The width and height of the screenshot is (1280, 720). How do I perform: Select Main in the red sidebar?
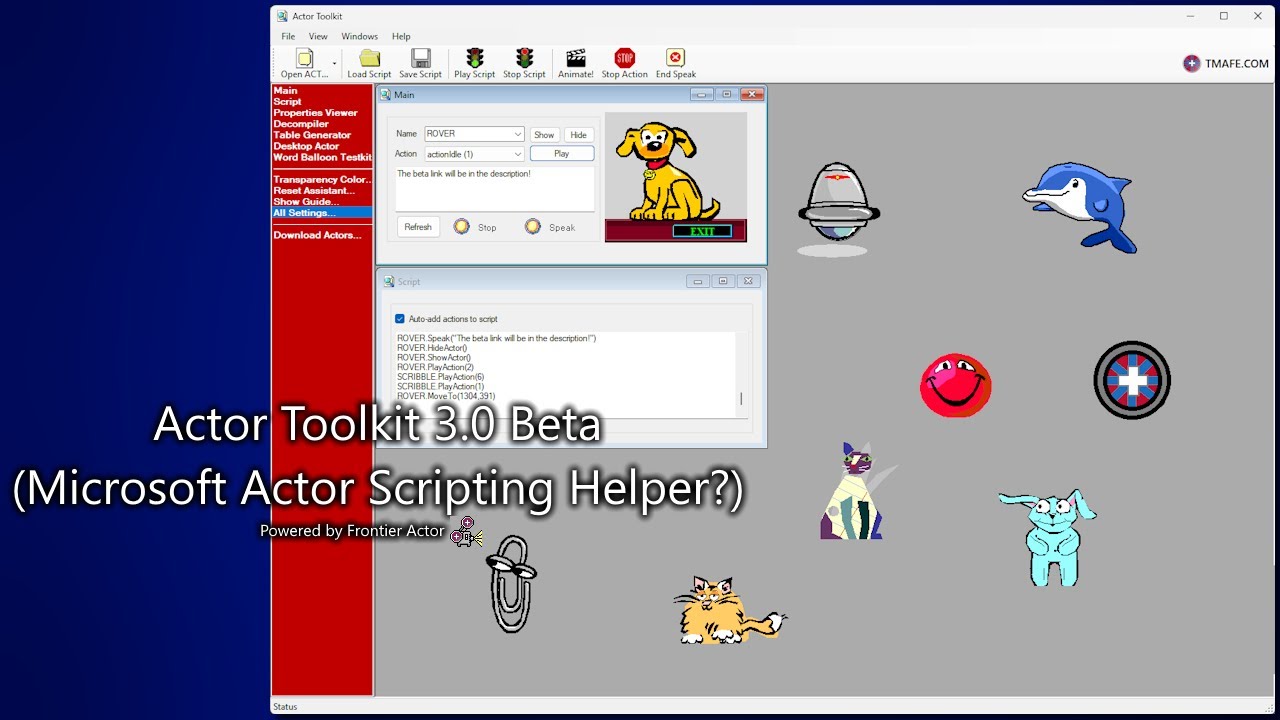point(286,91)
